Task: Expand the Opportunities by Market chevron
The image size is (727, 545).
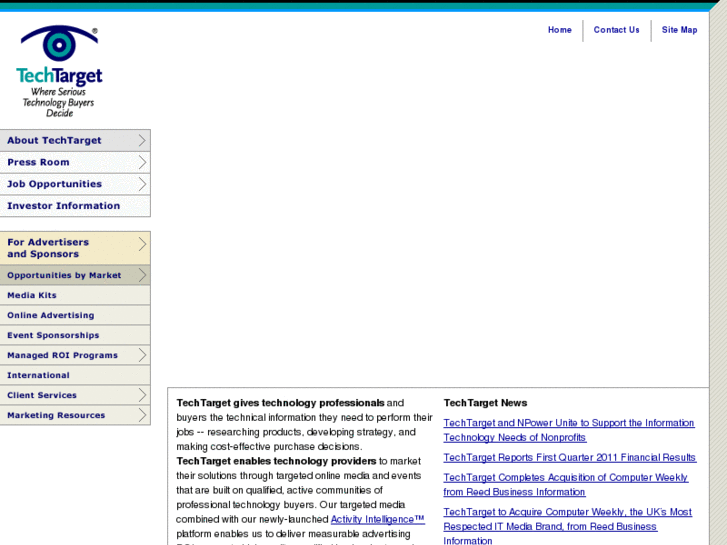Action: pos(142,275)
